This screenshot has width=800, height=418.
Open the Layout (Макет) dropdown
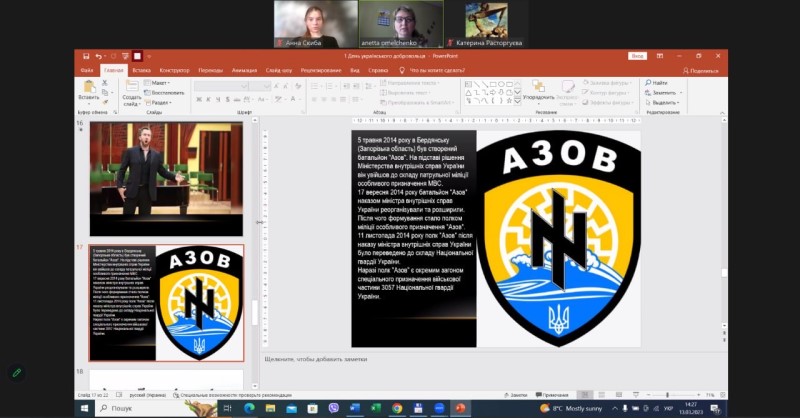coord(157,83)
